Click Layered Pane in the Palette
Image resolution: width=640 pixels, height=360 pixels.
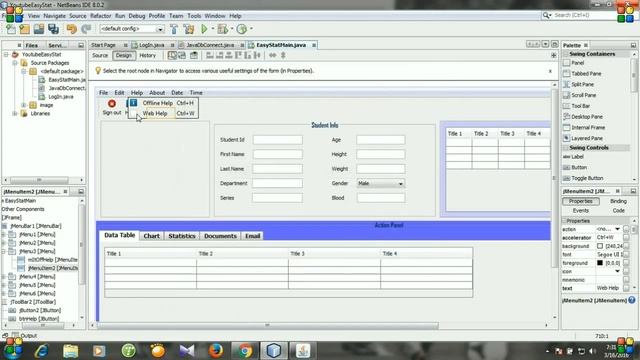tap(587, 138)
